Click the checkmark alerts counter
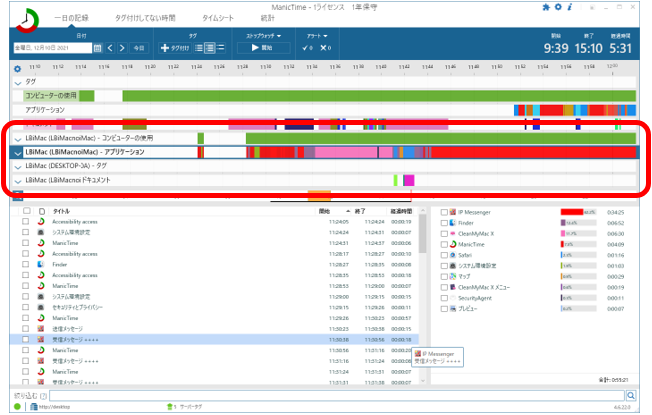Viewport: 652px width, 415px height. 308,48
